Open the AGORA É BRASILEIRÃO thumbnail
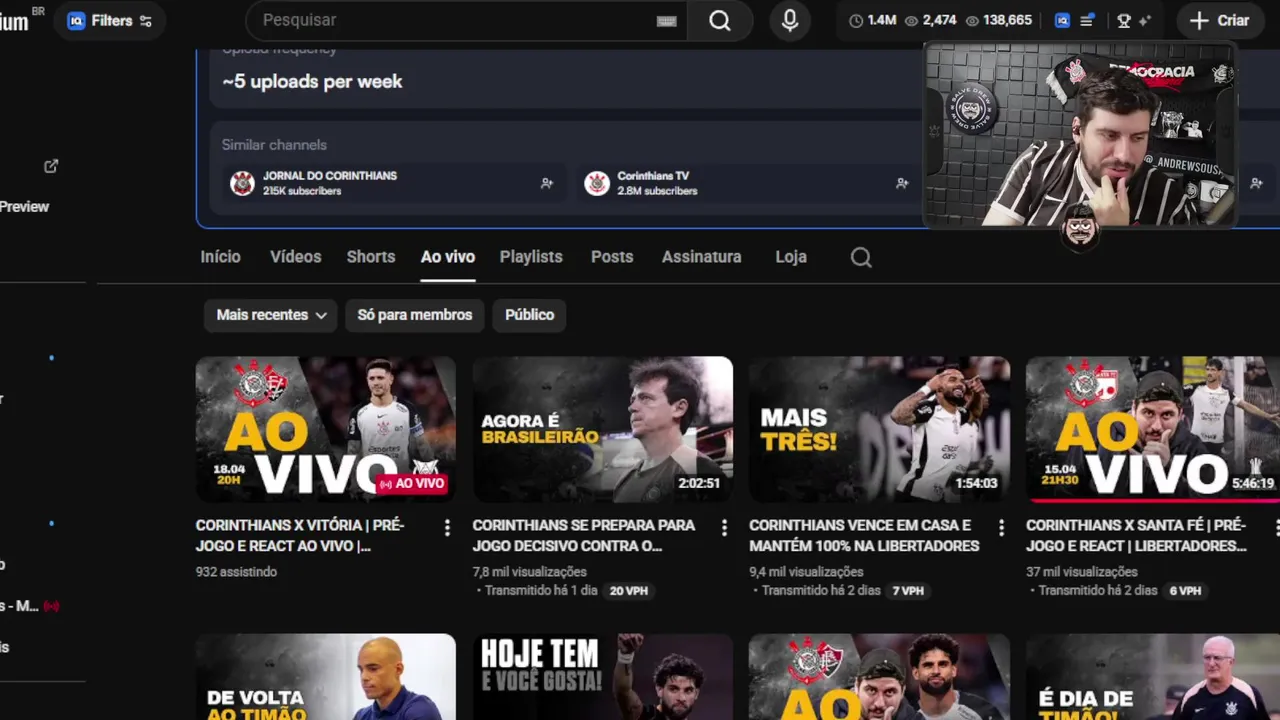The width and height of the screenshot is (1280, 720). coord(603,430)
